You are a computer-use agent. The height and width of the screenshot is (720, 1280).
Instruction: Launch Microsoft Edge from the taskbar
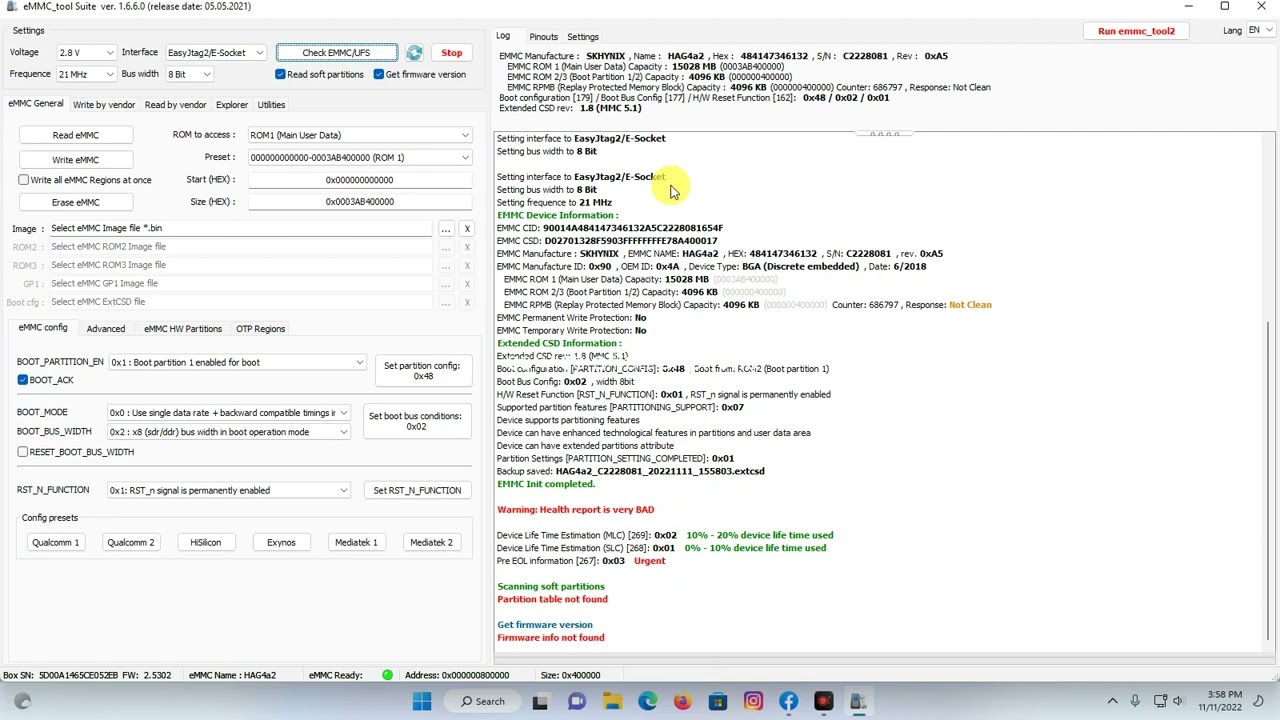[648, 701]
